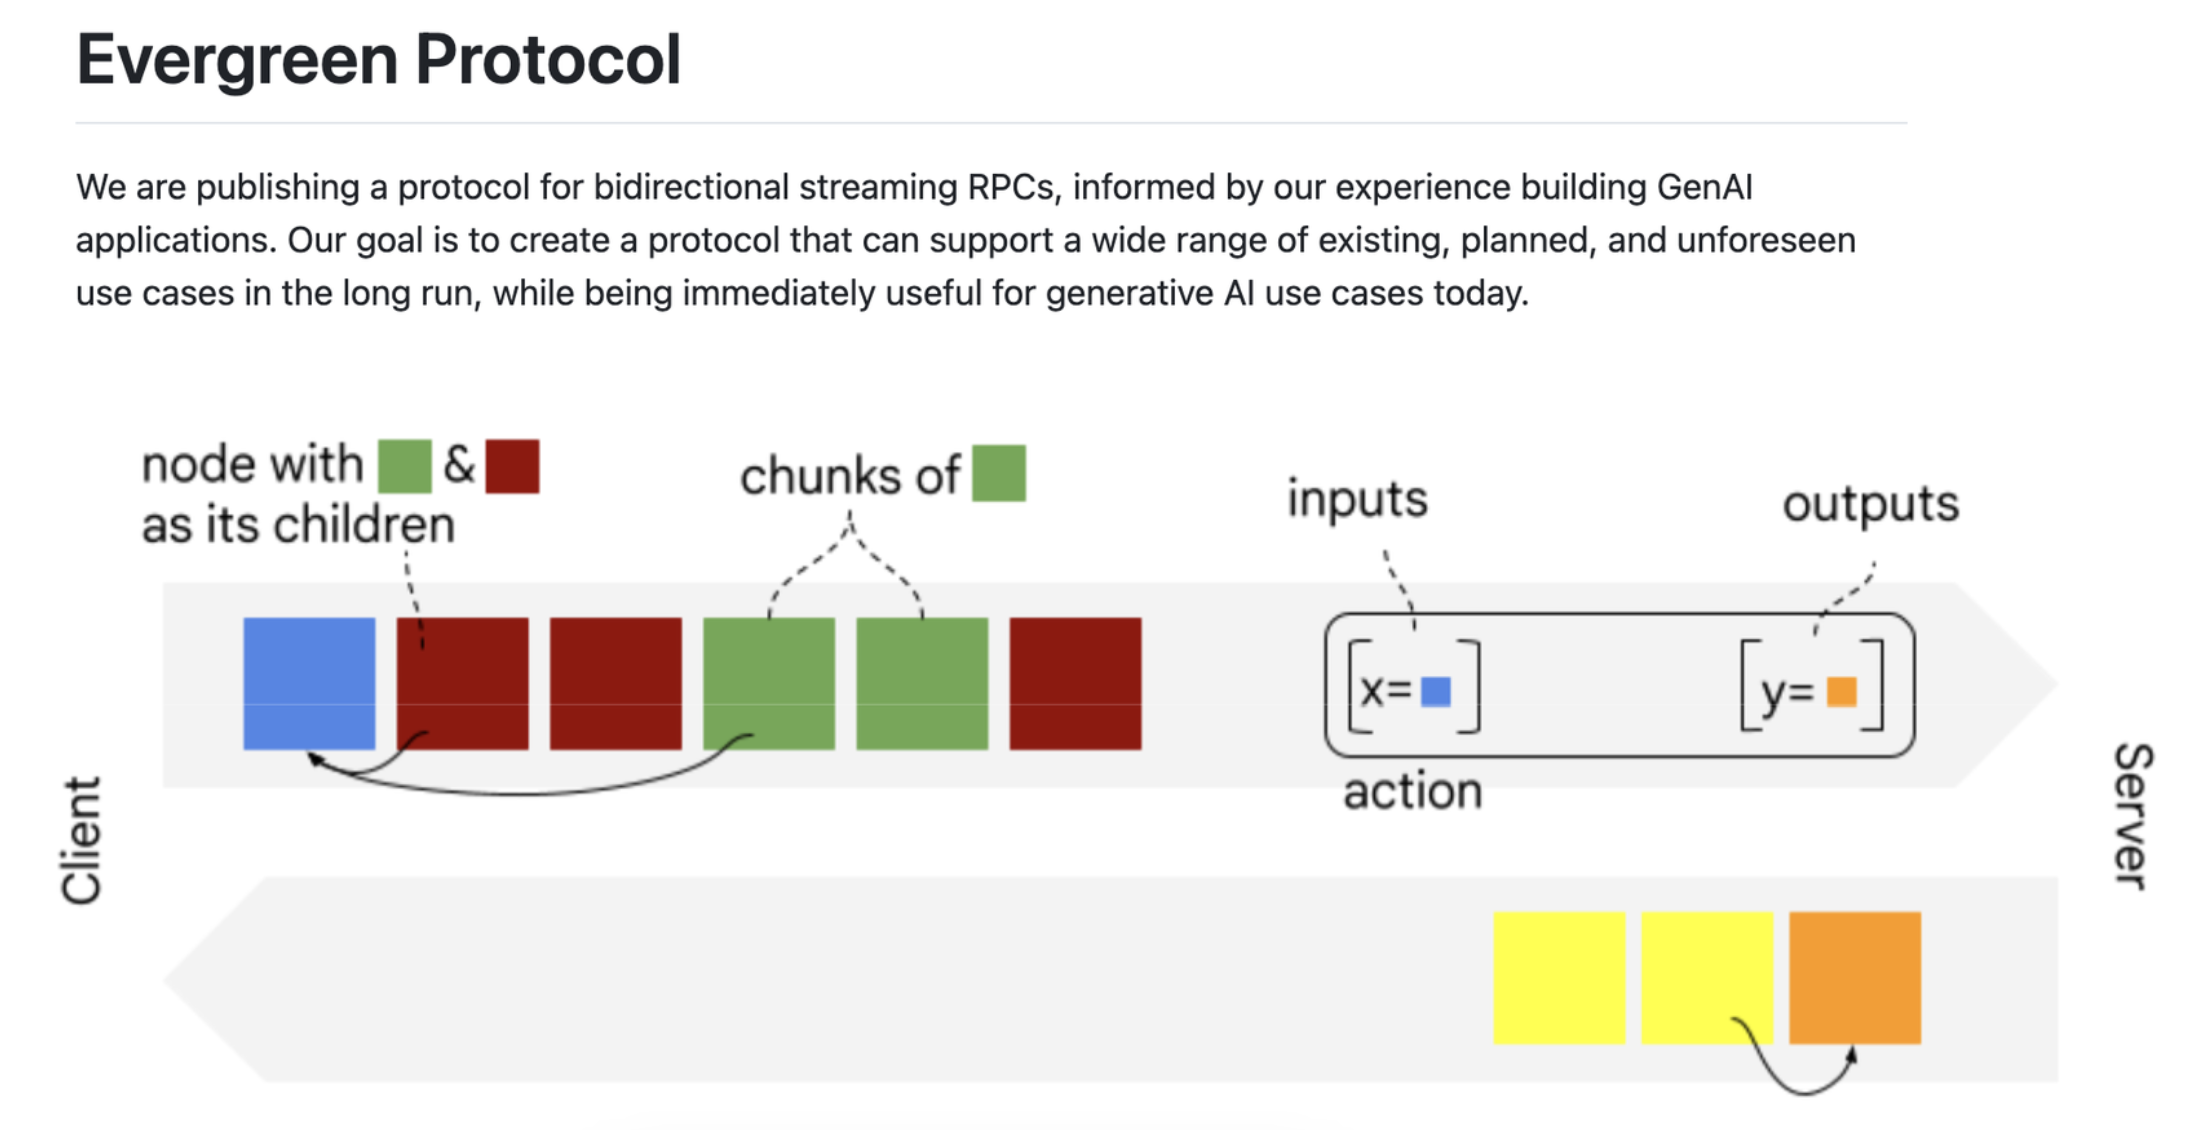
Task: Select the rightmost dark red square in the row
Action: (1075, 683)
